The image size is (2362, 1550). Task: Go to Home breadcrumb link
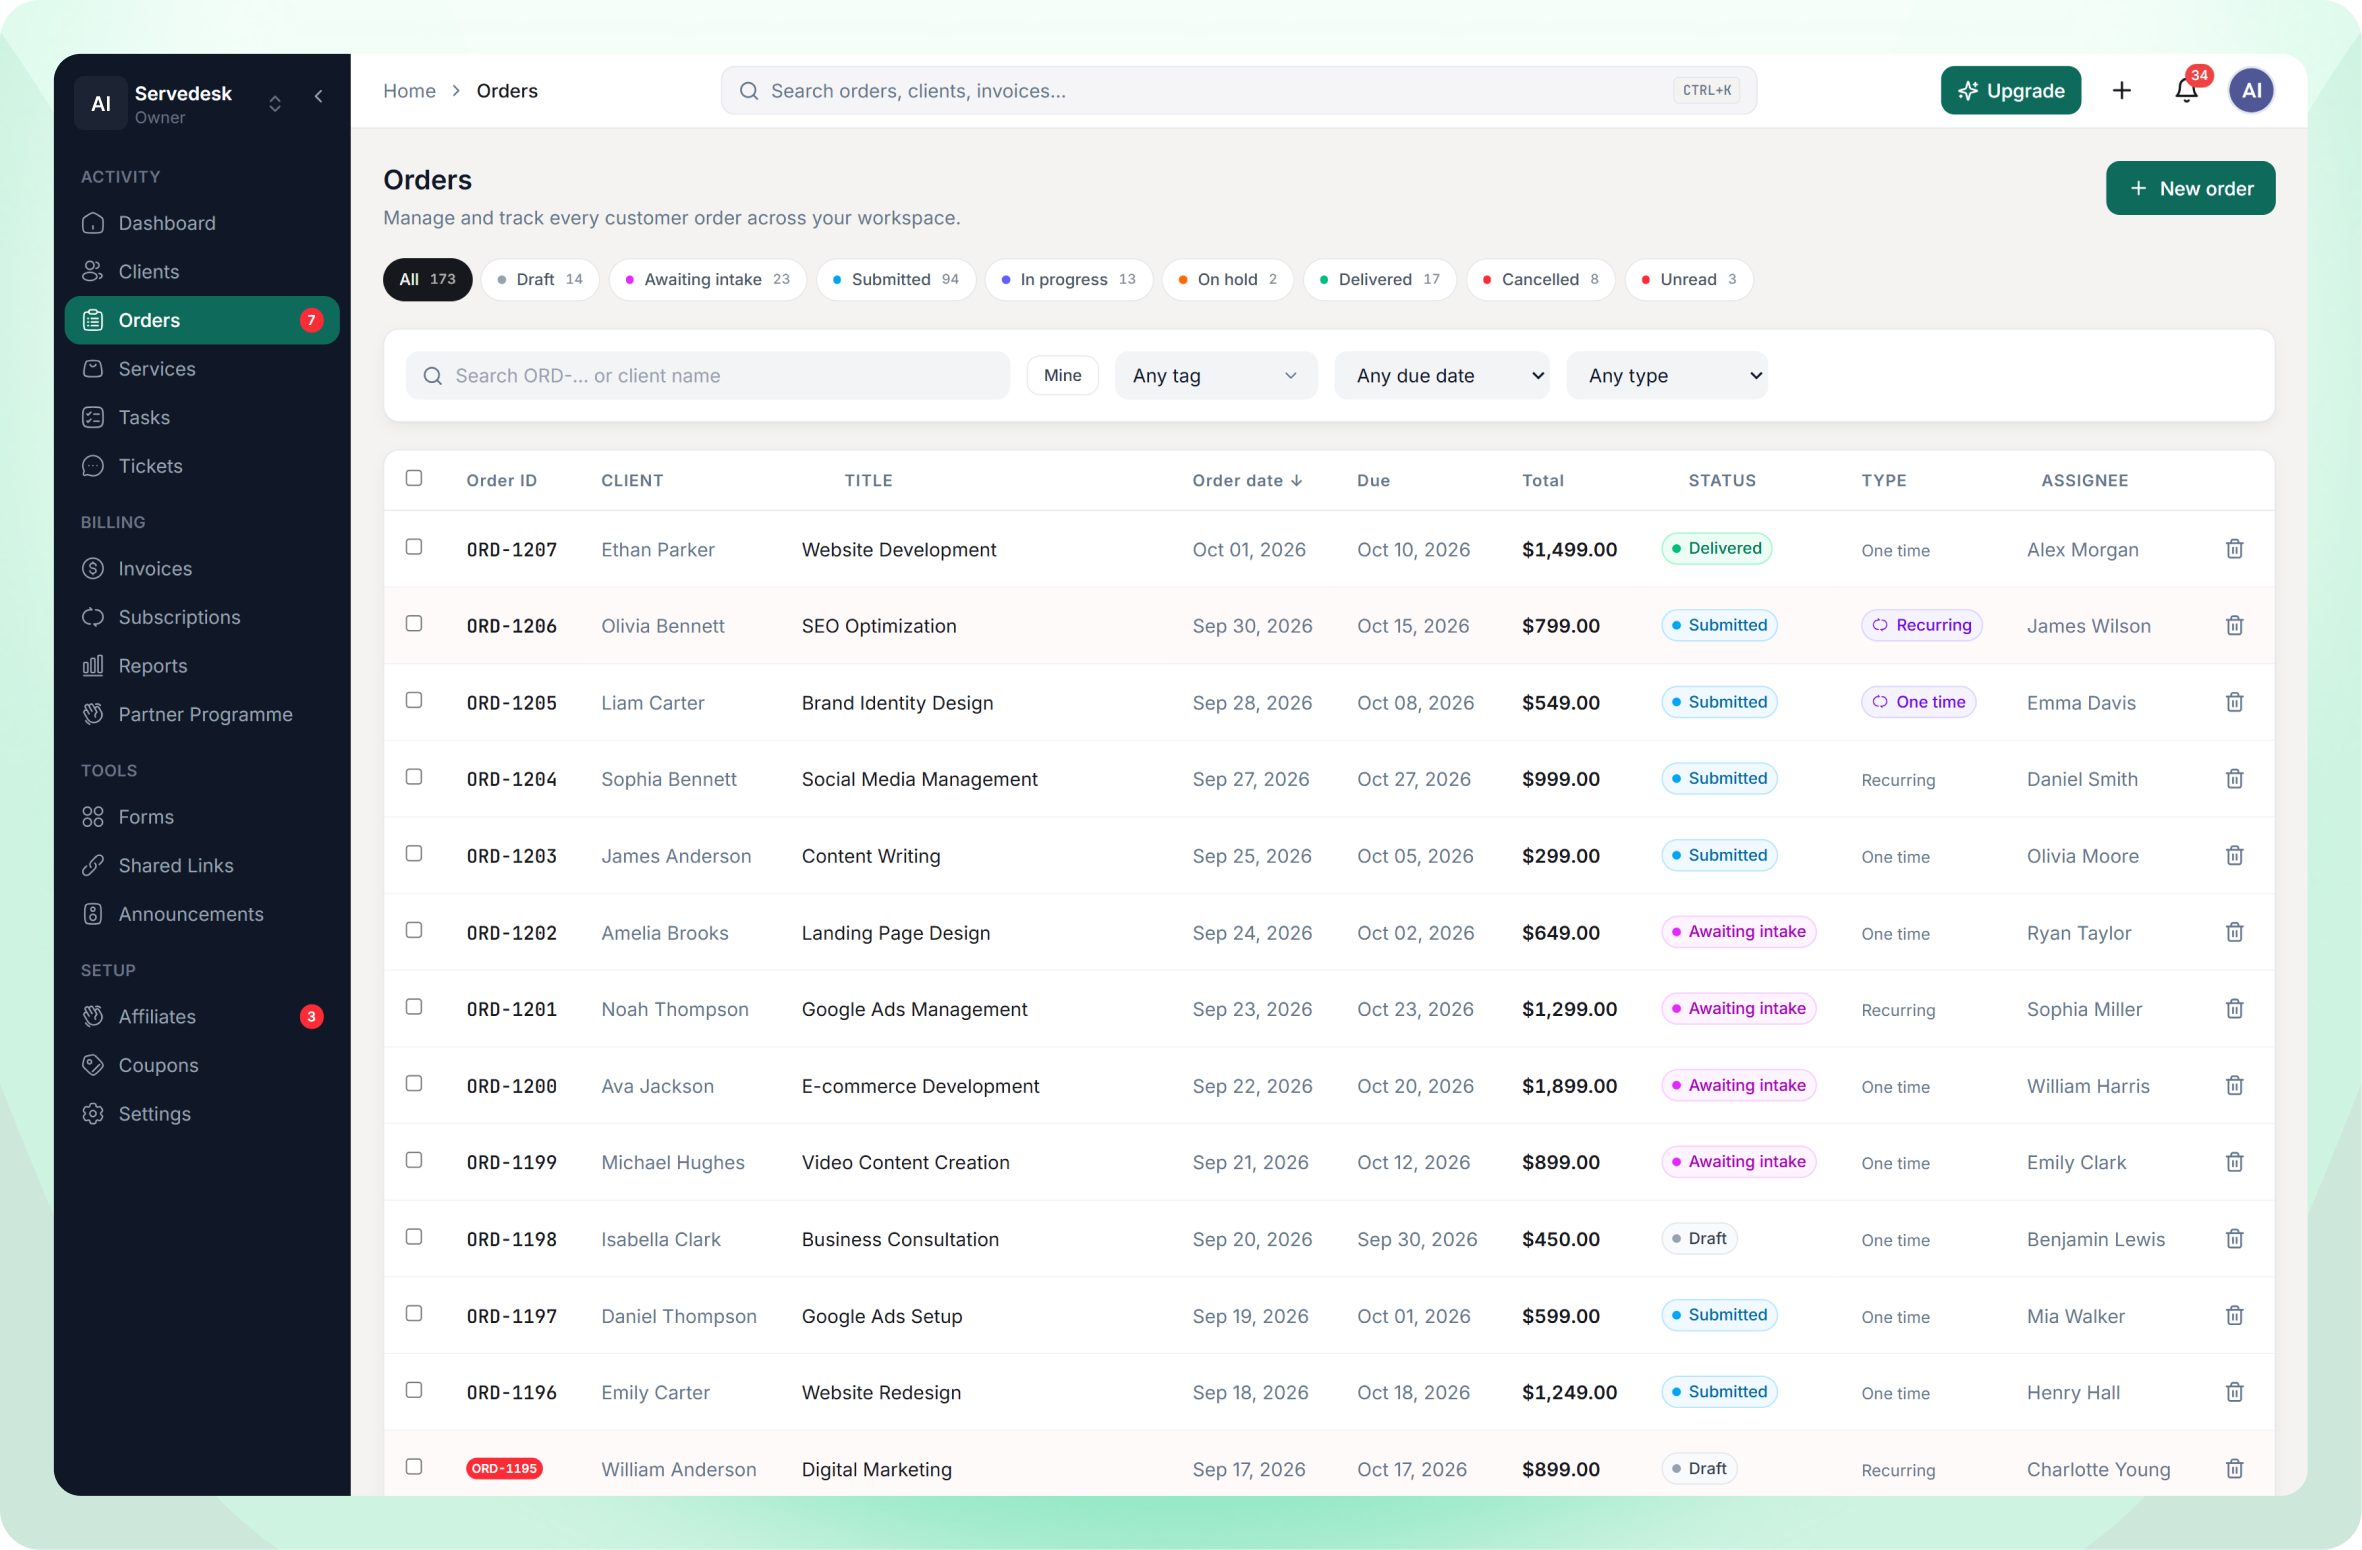pos(409,91)
